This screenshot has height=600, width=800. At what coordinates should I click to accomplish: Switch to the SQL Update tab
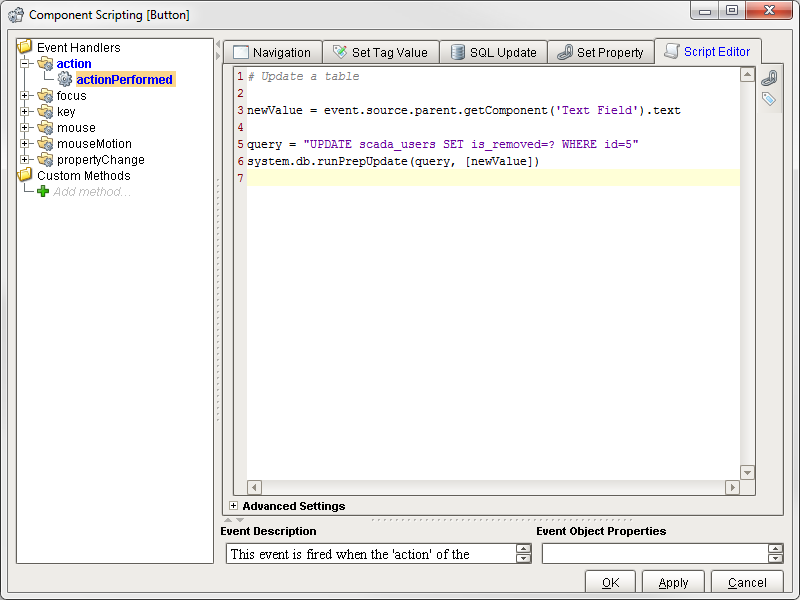pos(493,51)
